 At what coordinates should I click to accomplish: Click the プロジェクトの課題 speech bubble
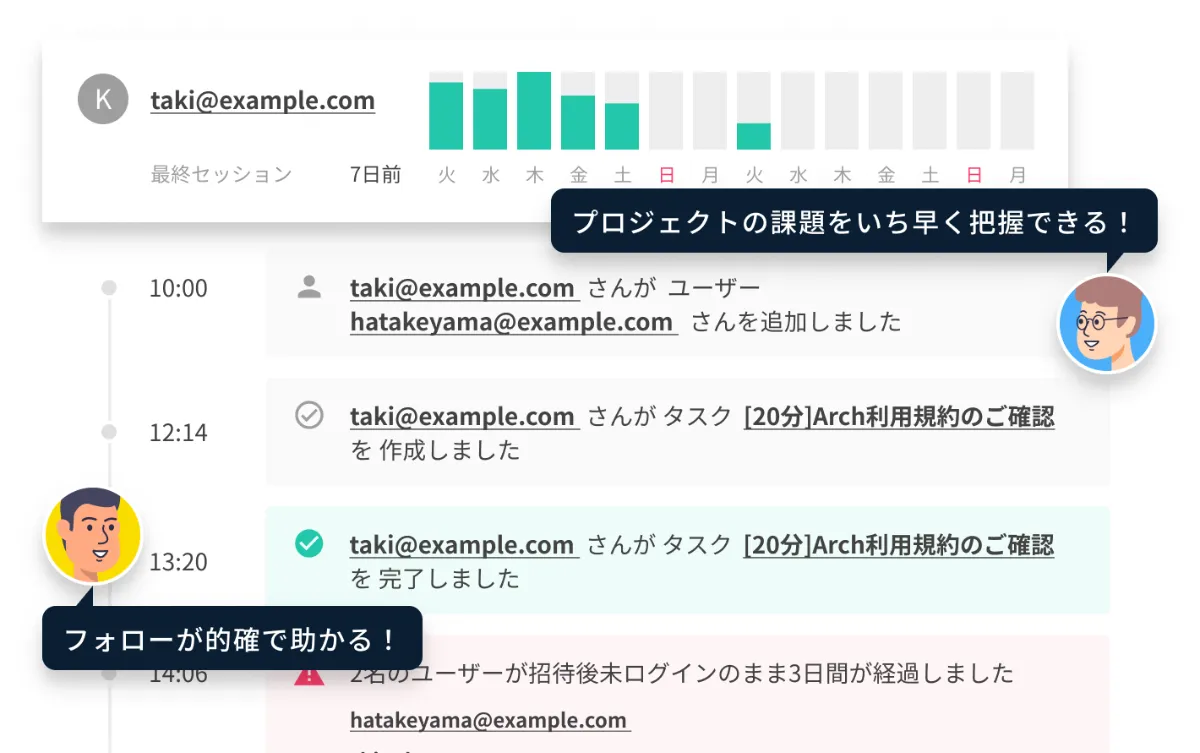click(x=853, y=221)
